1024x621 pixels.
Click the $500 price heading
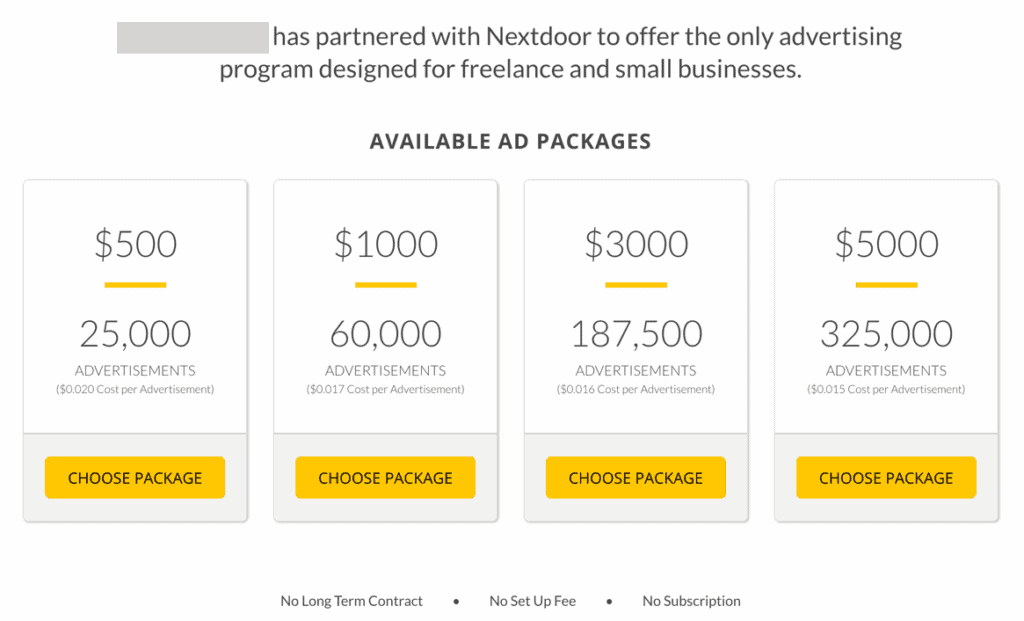point(135,244)
